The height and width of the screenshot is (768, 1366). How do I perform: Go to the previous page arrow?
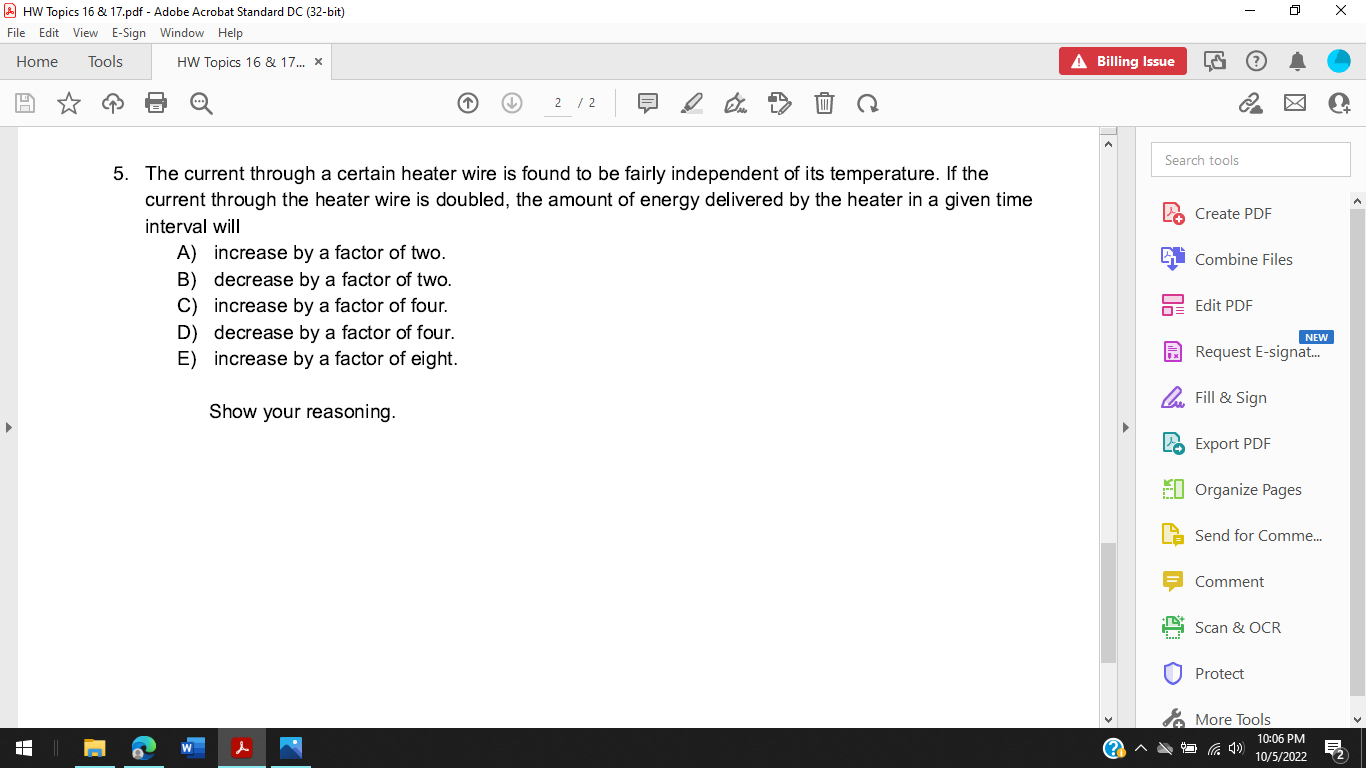[467, 103]
